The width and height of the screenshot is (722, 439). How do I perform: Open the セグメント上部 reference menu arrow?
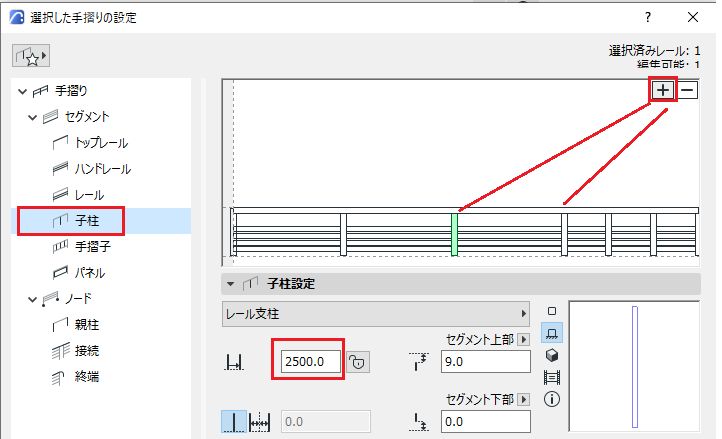coord(523,339)
